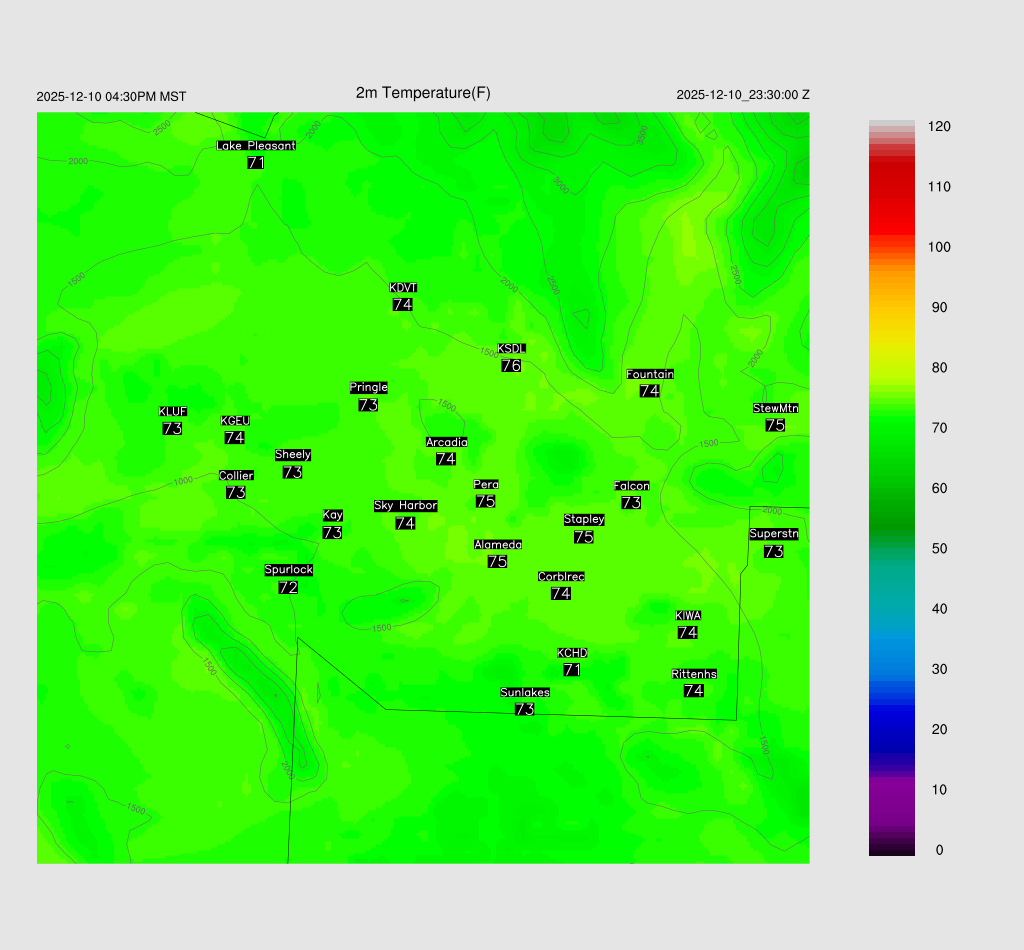Select the Spurlock temperature value of 72
This screenshot has height=950, width=1024.
click(288, 588)
